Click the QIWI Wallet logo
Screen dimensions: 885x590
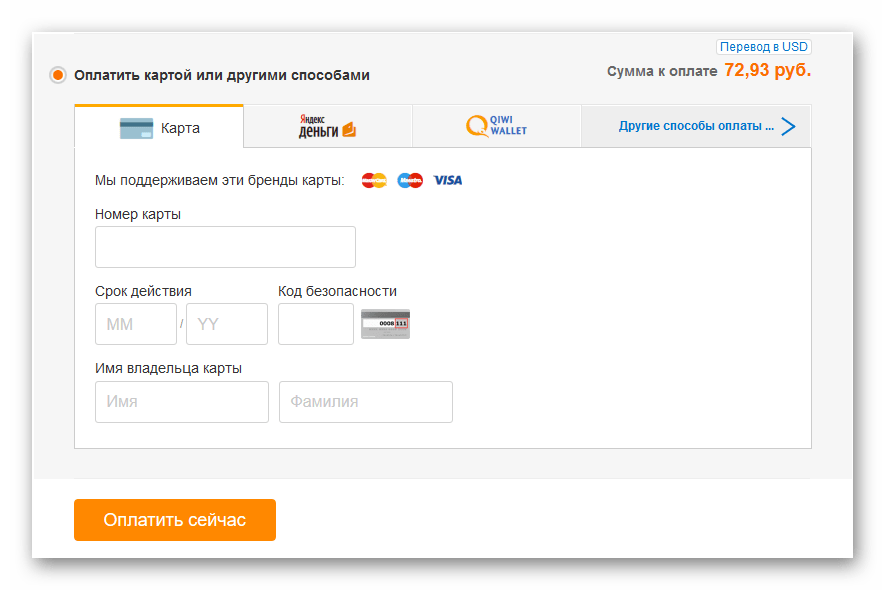(x=496, y=127)
